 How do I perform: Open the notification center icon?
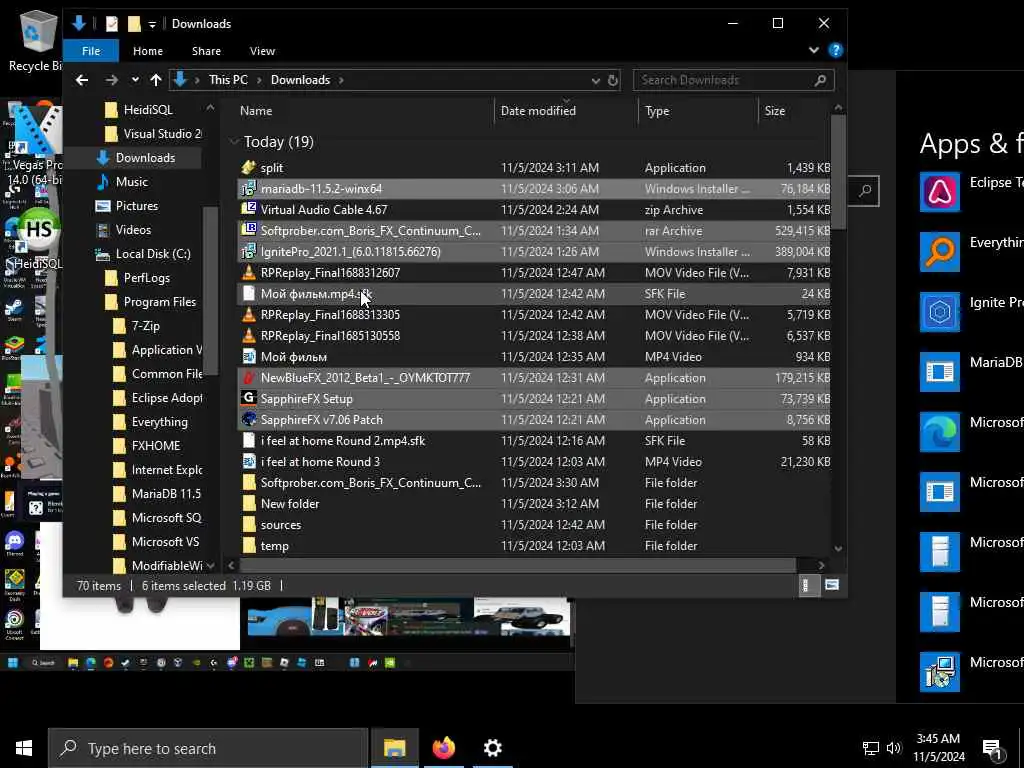coord(993,748)
